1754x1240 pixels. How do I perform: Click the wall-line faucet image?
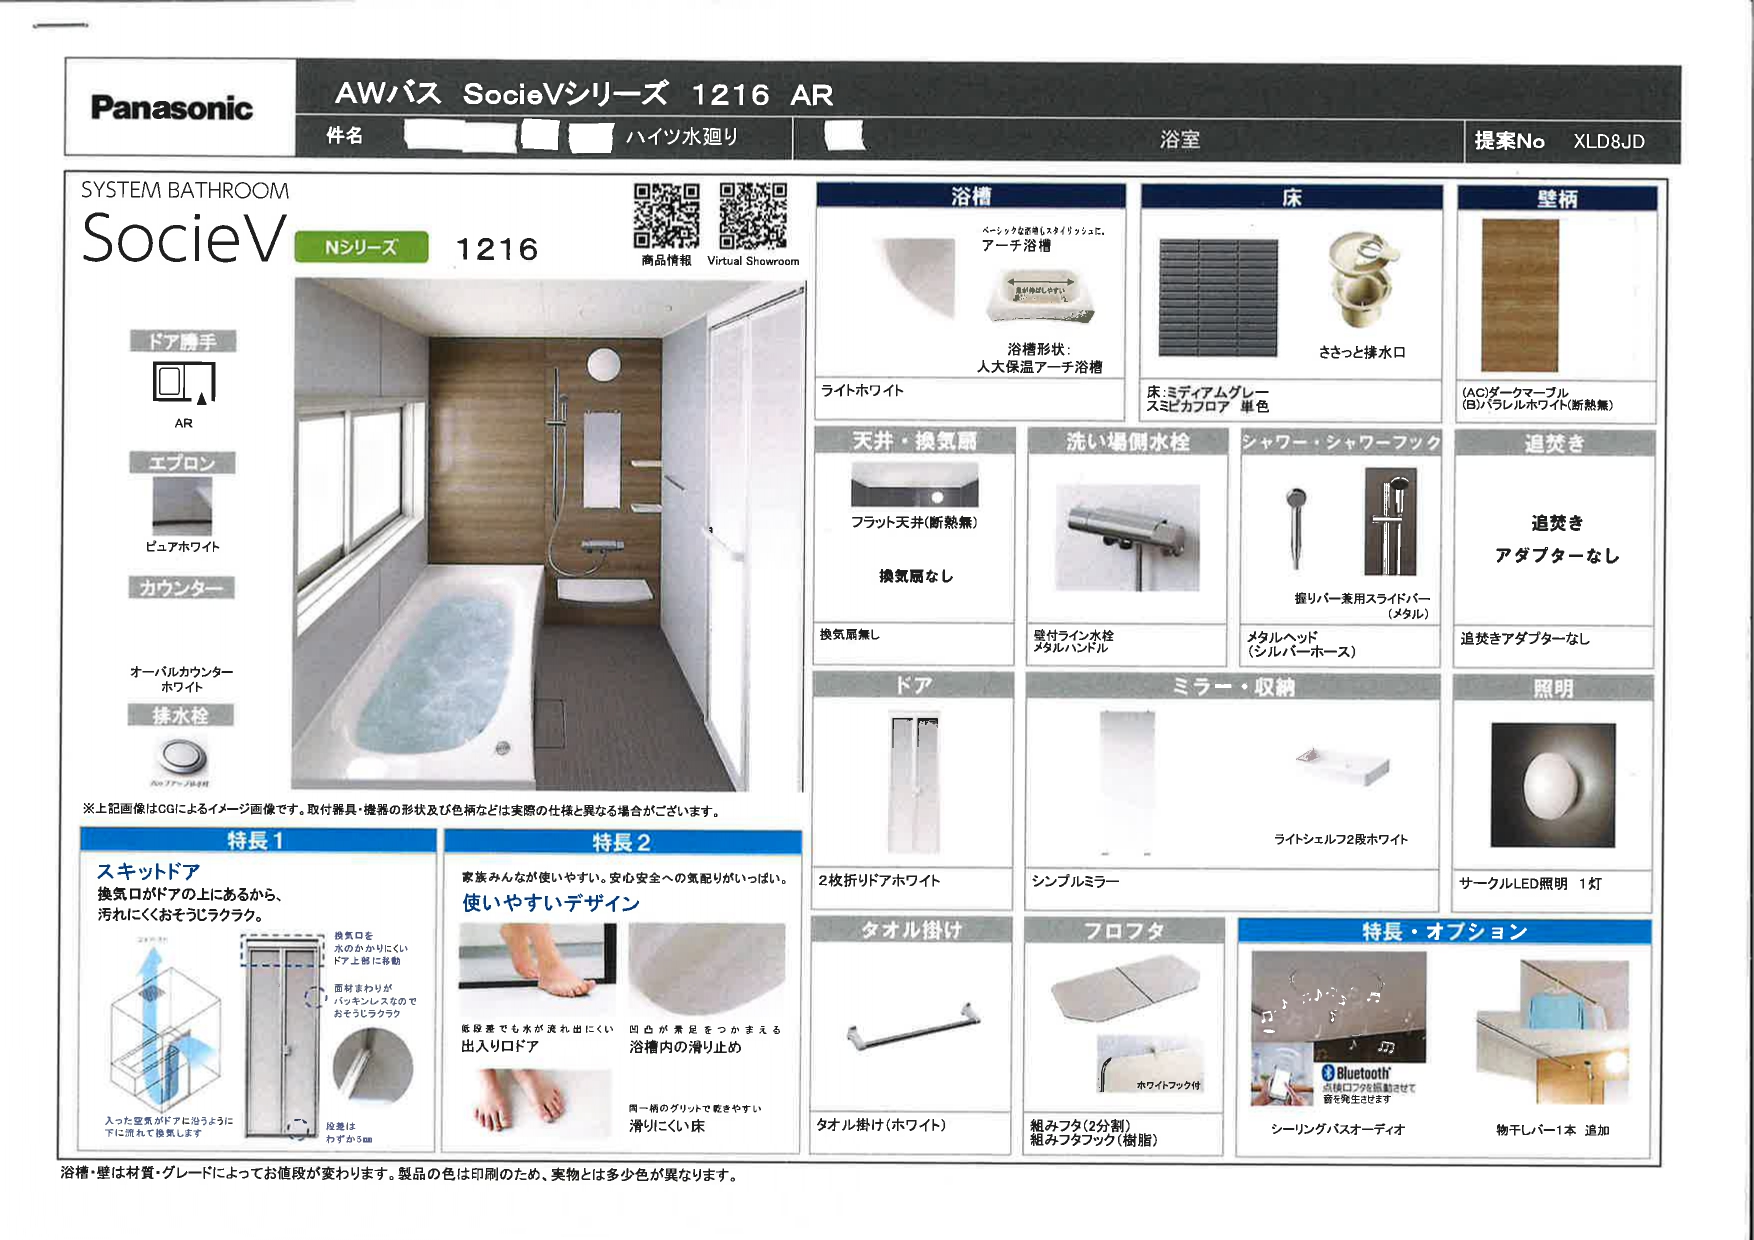click(1127, 538)
